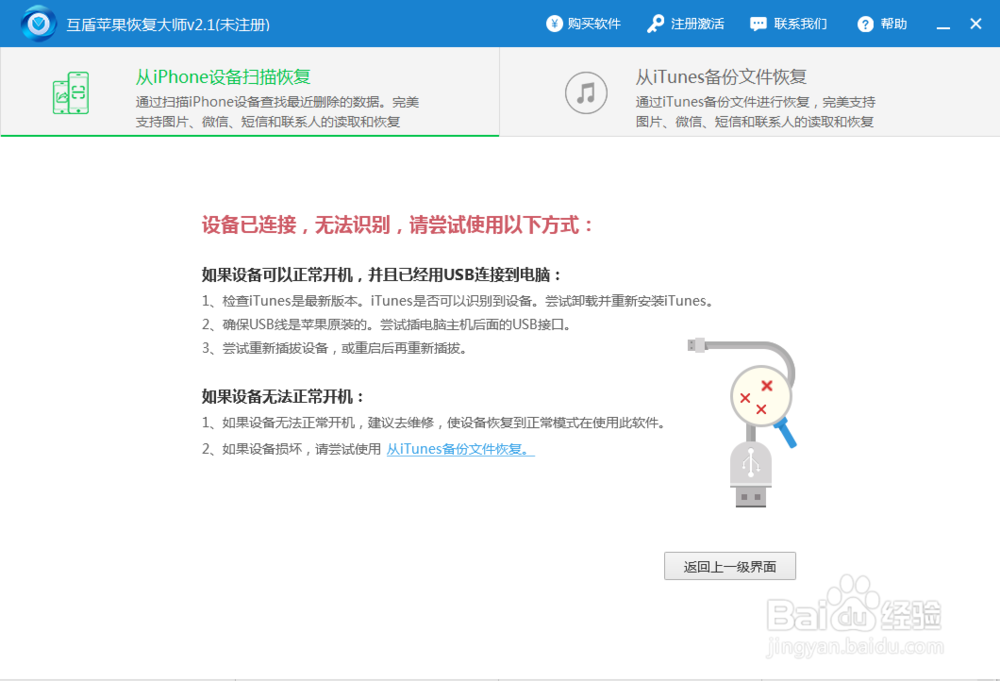Click the USB cable error illustration
The width and height of the screenshot is (1000, 681).
pos(743,422)
